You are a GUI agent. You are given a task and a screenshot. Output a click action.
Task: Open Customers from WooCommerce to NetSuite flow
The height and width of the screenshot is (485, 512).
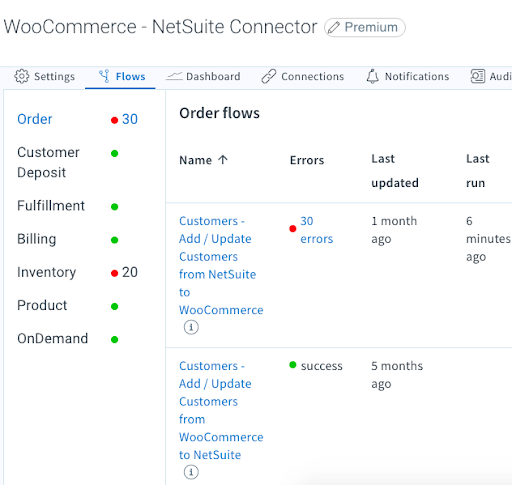[221, 410]
